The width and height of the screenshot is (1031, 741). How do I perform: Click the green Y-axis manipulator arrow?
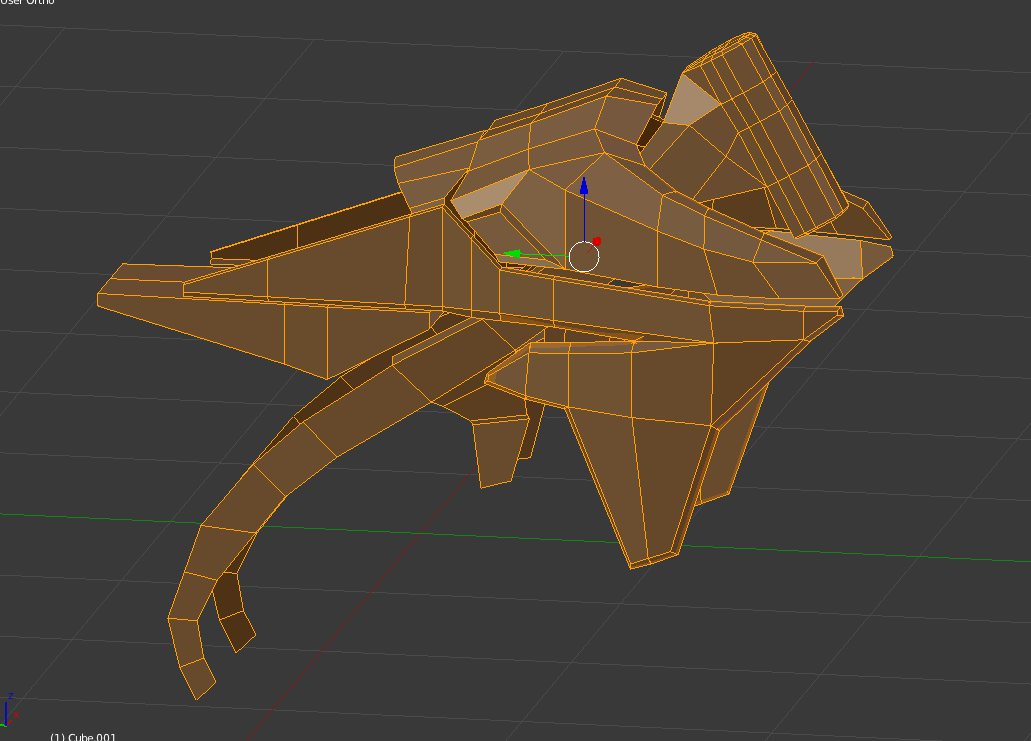point(512,254)
